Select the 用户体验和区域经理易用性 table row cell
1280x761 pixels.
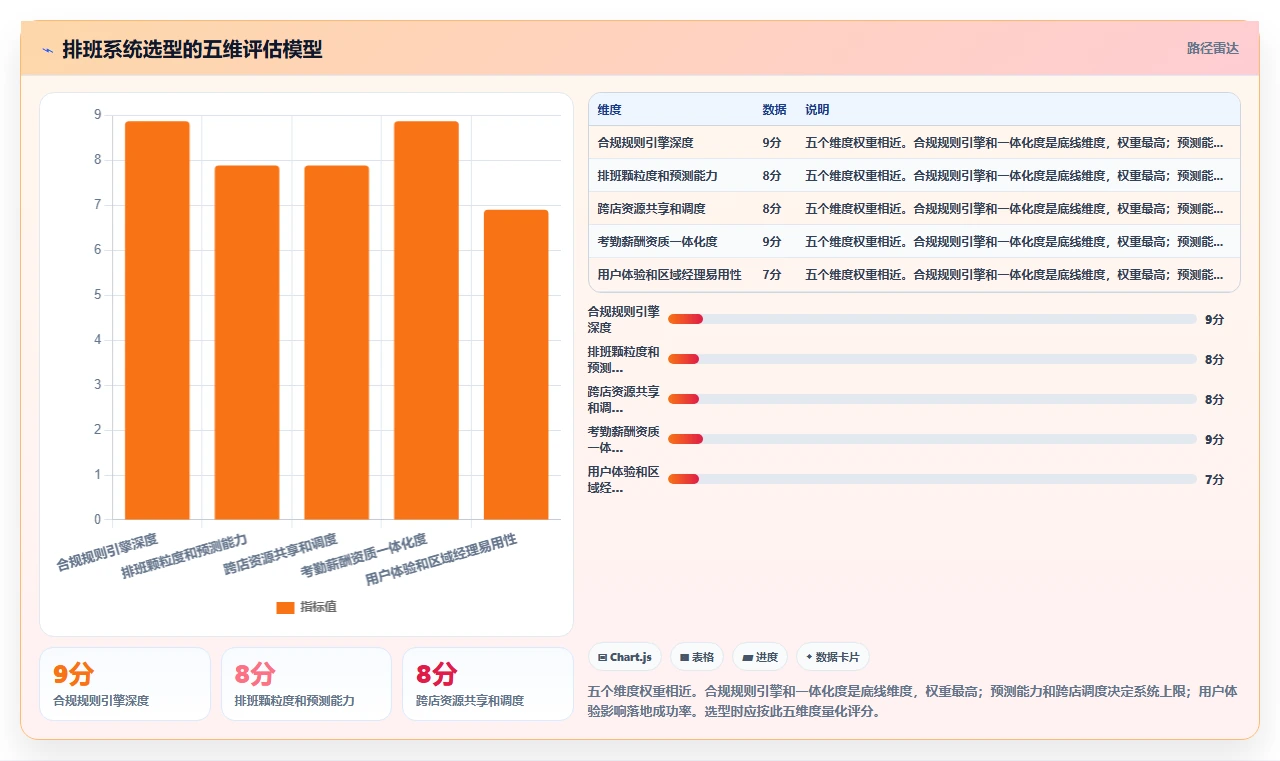pos(669,275)
